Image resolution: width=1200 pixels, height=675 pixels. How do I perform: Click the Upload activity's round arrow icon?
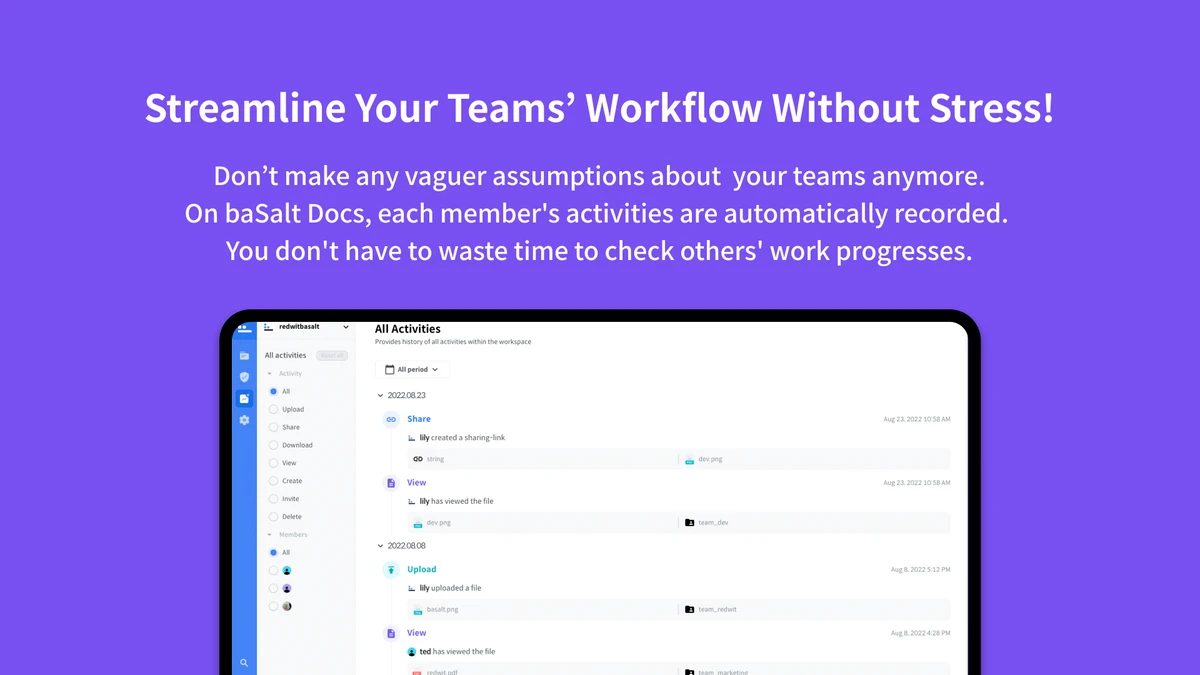point(391,570)
